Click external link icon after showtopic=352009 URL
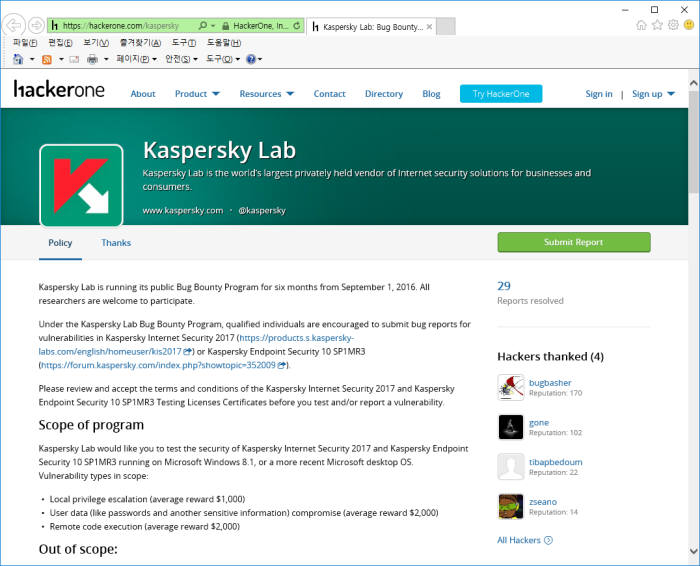This screenshot has height=566, width=700. click(x=282, y=365)
